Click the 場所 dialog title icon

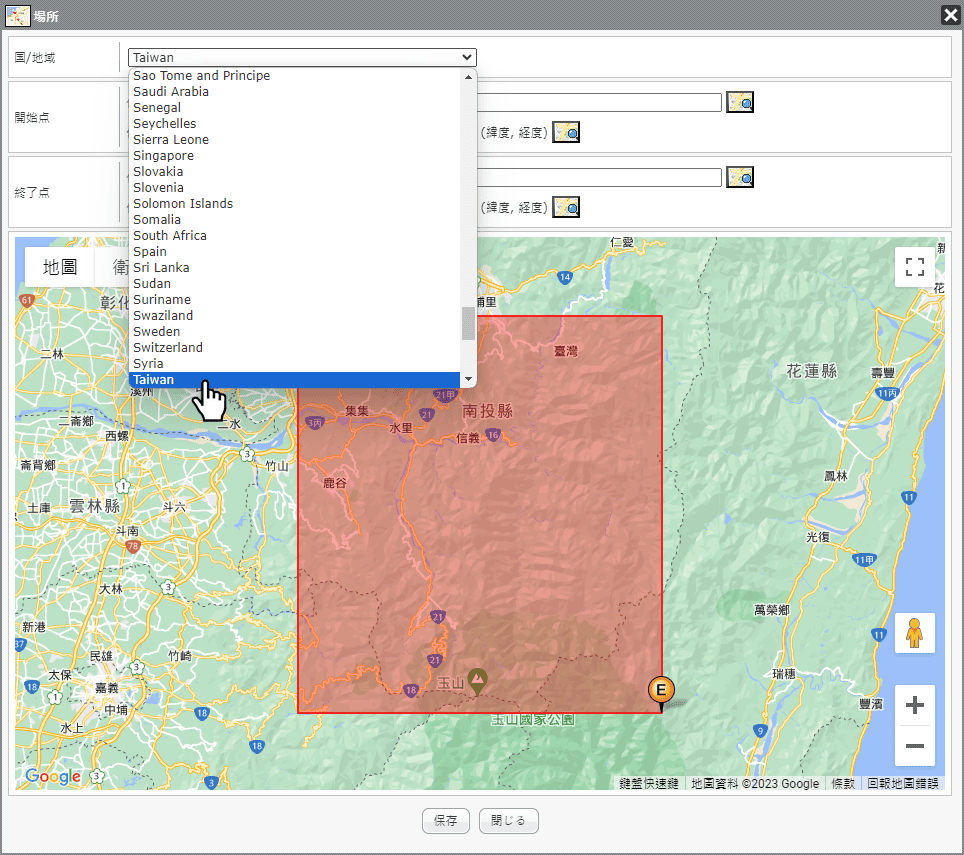17,15
